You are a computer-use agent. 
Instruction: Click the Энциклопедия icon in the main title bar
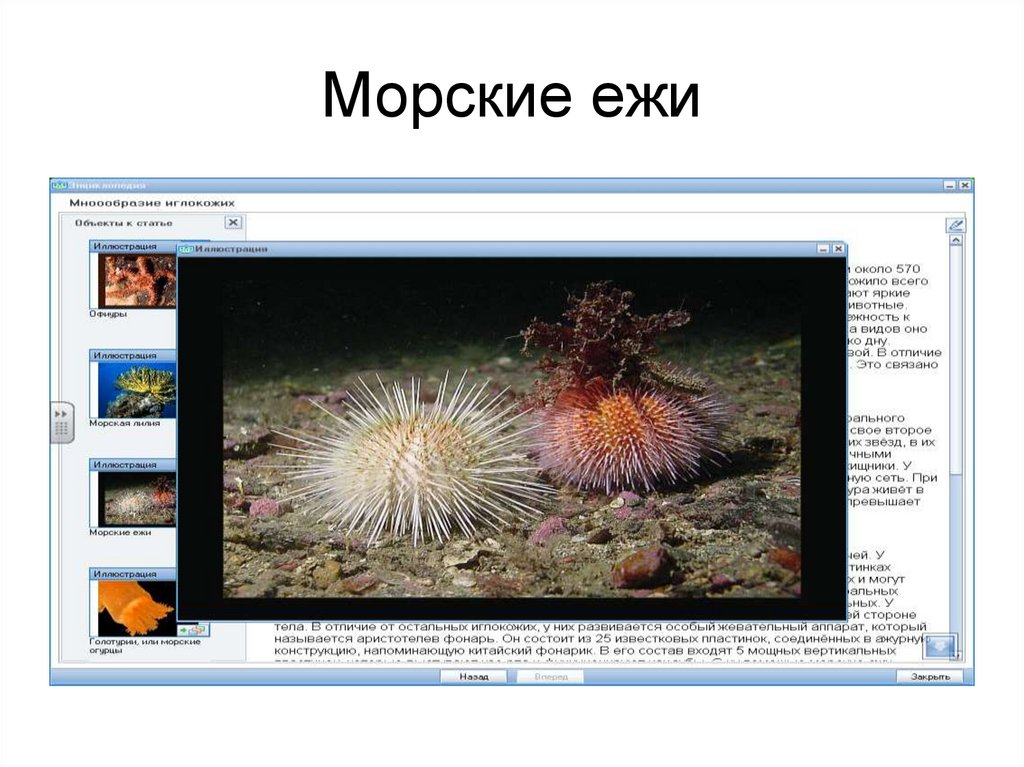pyautogui.click(x=58, y=185)
